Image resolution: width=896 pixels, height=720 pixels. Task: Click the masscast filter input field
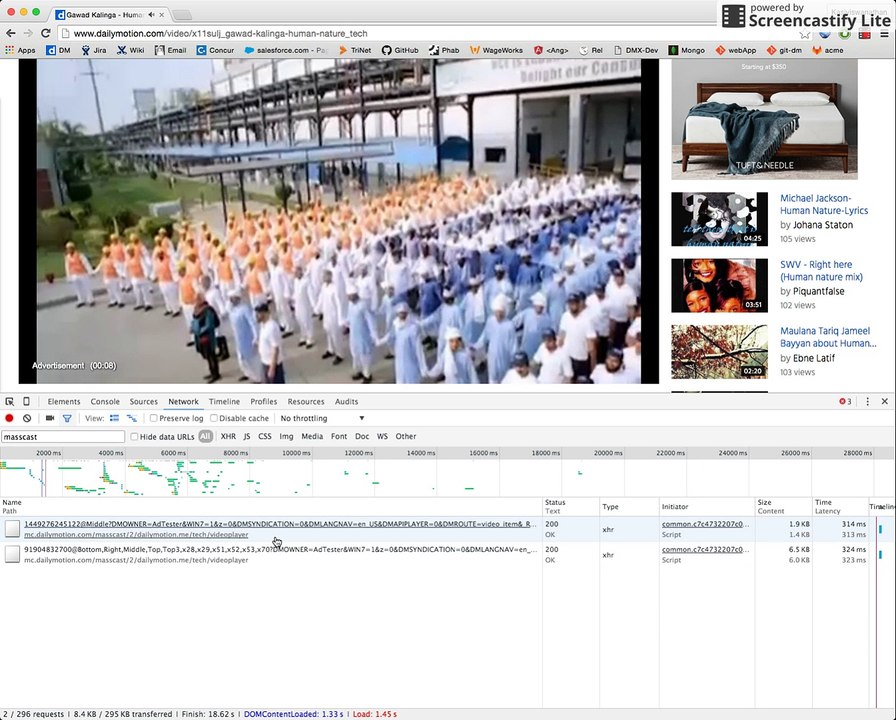[63, 437]
